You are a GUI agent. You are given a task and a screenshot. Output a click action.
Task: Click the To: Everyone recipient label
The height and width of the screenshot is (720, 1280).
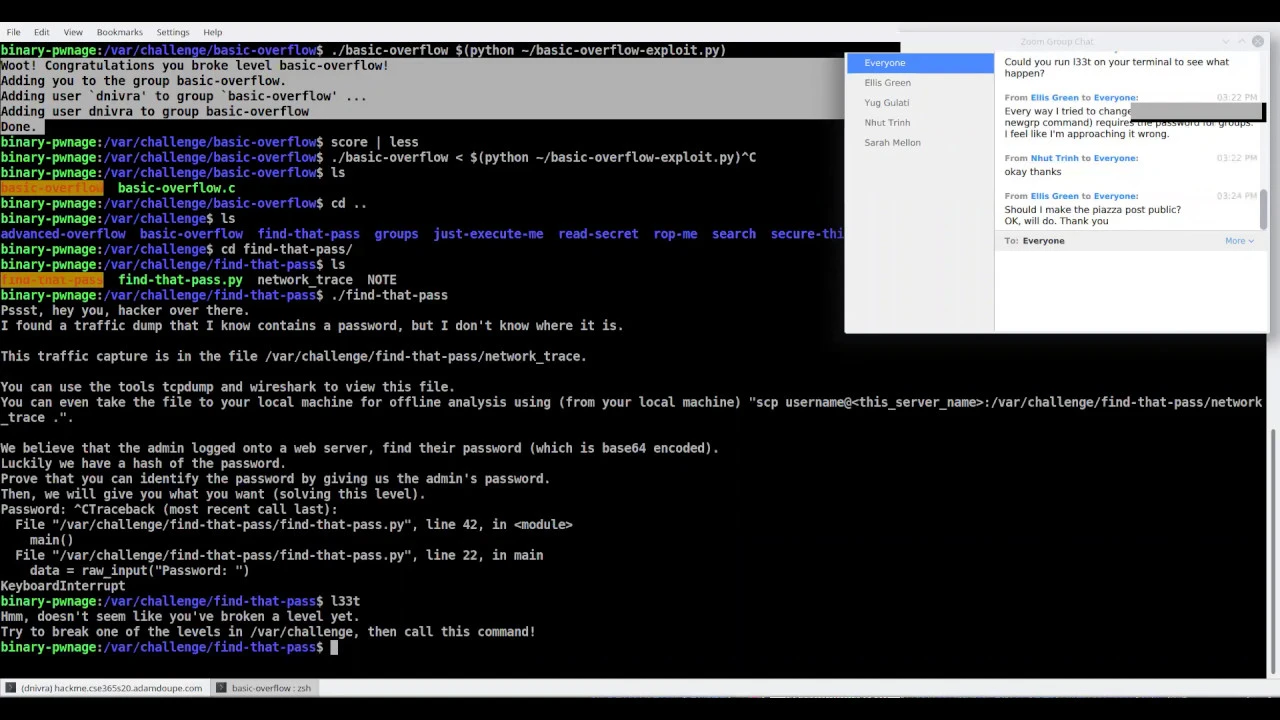click(x=1035, y=241)
